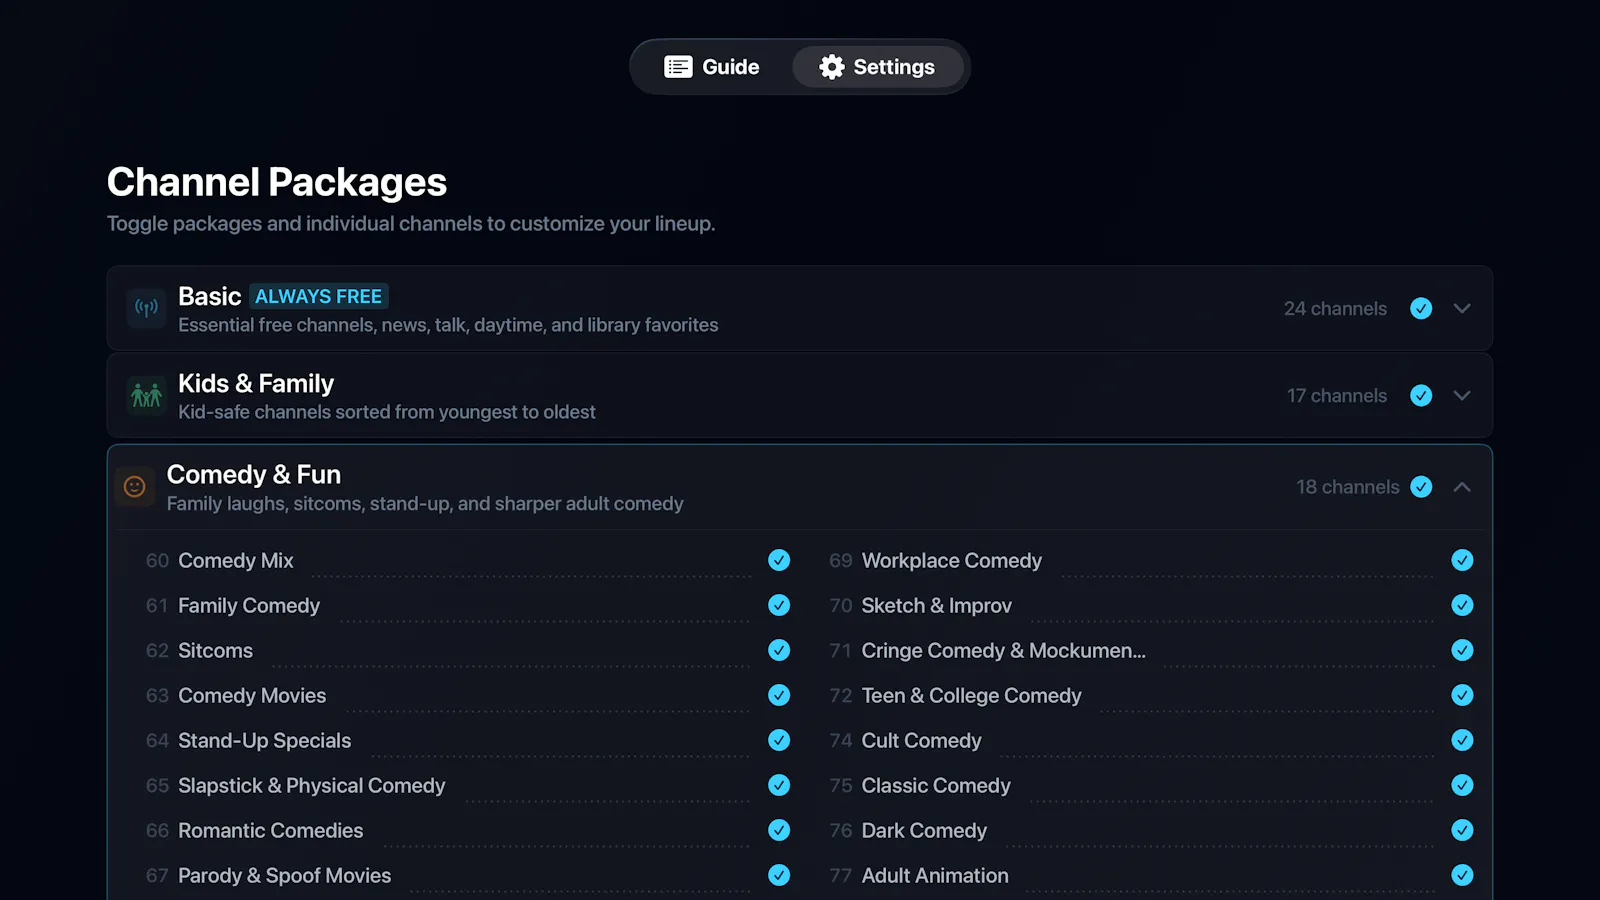Toggle the Basic package checkmark
The height and width of the screenshot is (900, 1600).
pyautogui.click(x=1421, y=308)
